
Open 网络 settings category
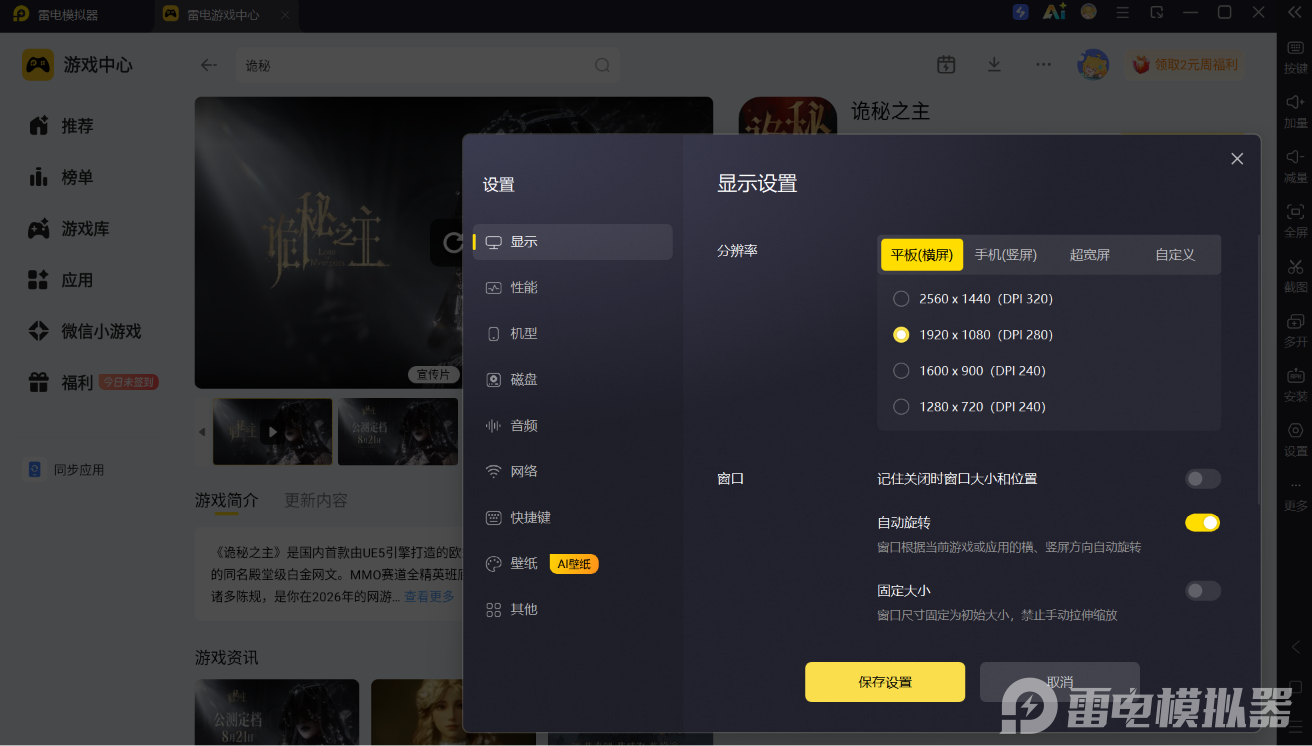pyautogui.click(x=573, y=472)
